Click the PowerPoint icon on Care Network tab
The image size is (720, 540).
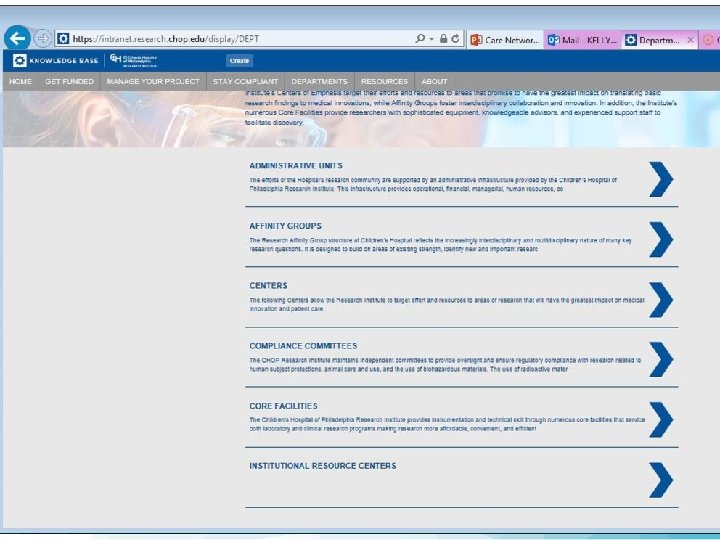pyautogui.click(x=477, y=40)
